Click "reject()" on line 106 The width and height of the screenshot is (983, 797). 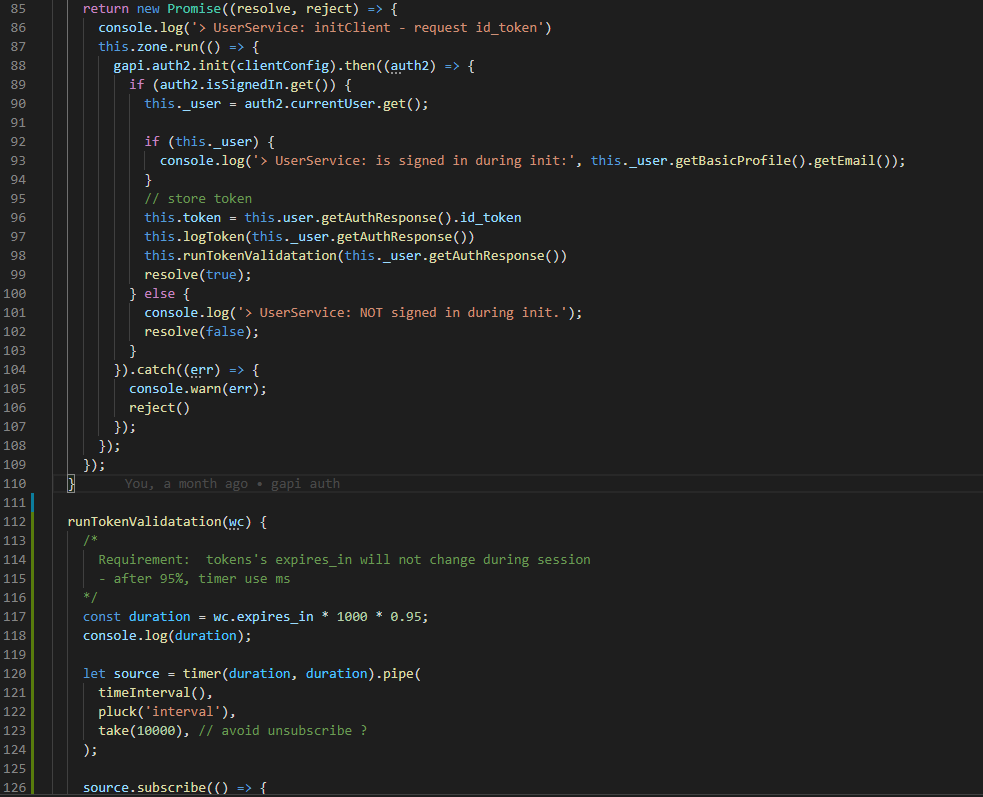(159, 408)
